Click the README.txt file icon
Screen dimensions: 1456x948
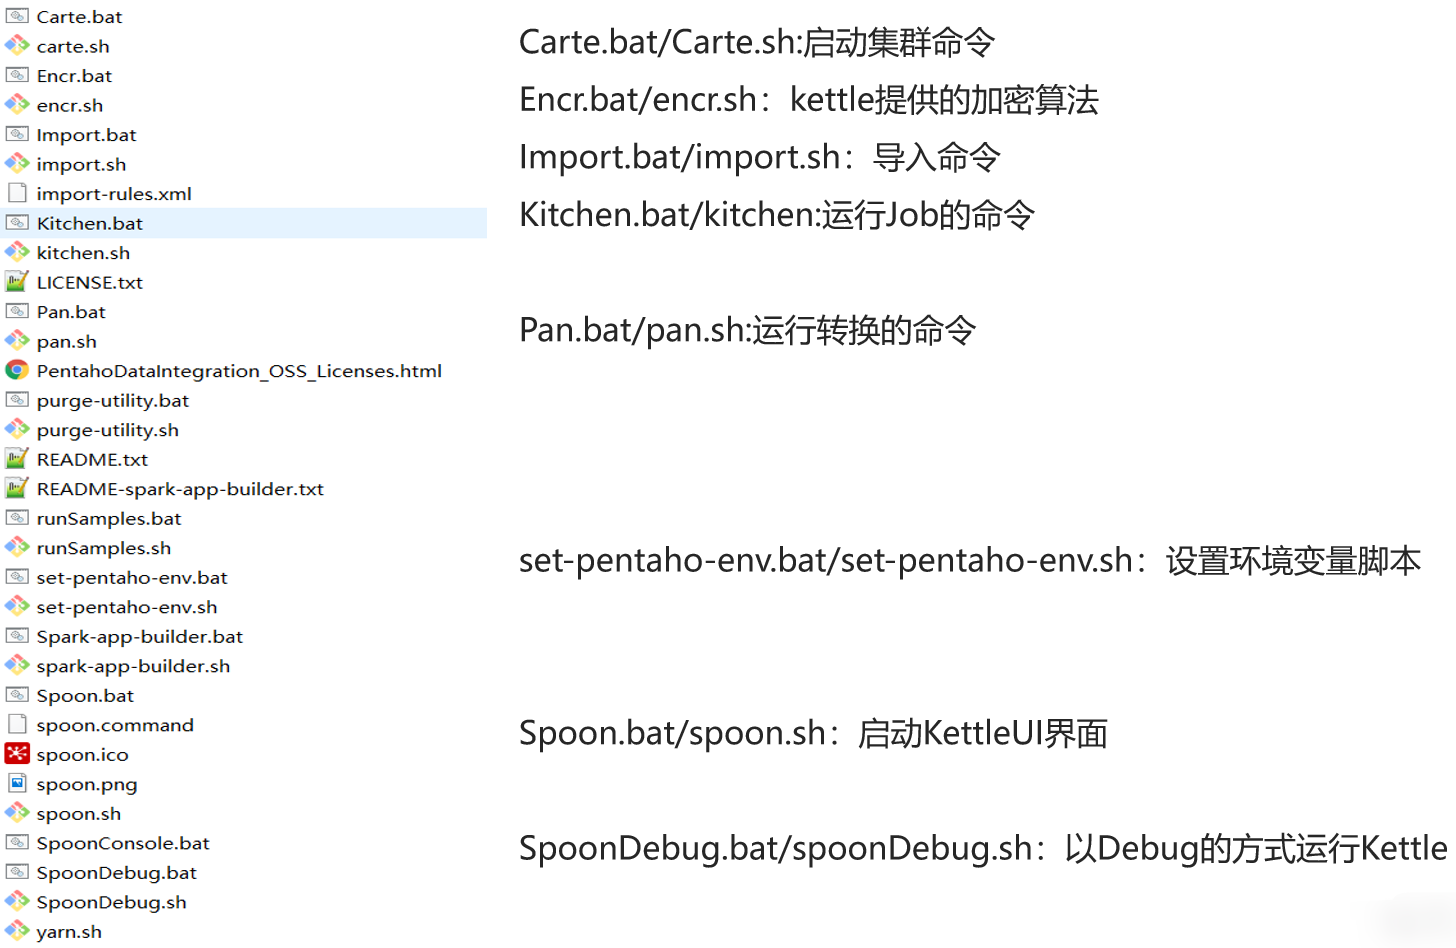coord(17,459)
